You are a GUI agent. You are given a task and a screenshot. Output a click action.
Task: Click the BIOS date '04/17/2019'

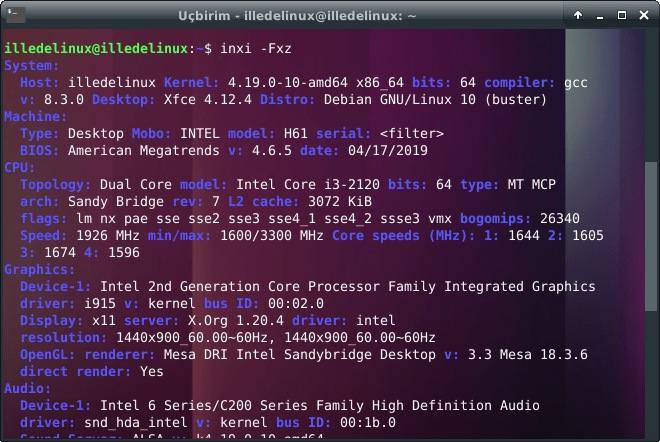pos(388,151)
